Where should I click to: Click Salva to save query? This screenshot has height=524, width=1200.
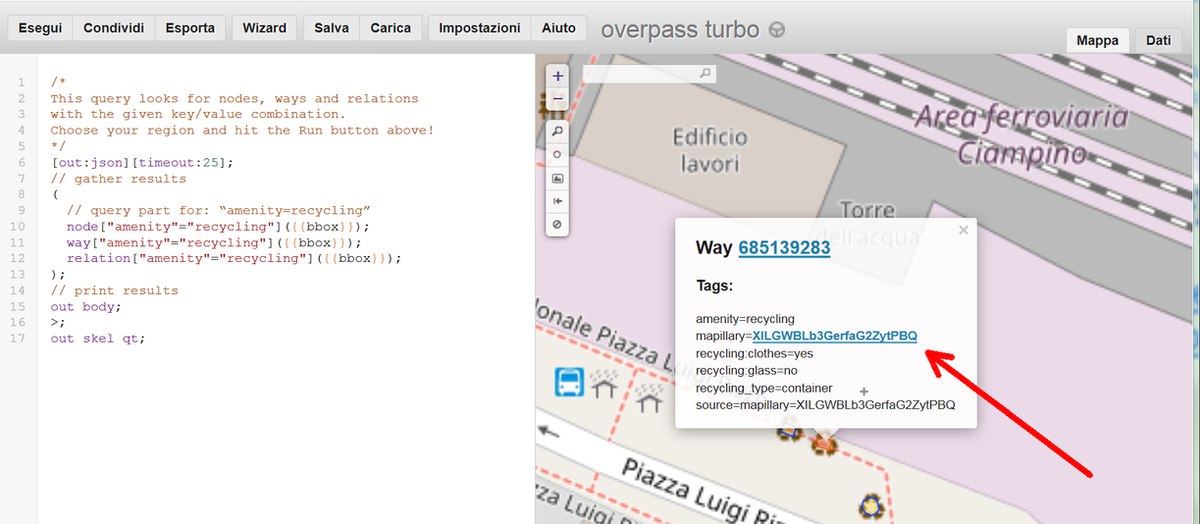(331, 28)
